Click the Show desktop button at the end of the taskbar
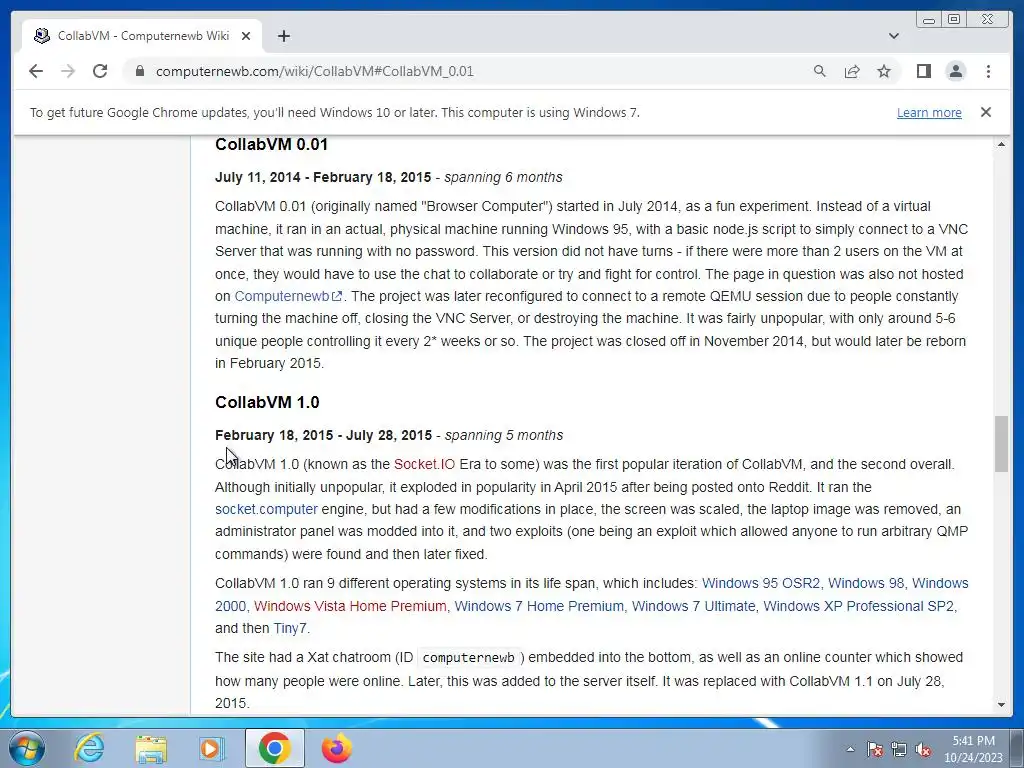 1018,748
